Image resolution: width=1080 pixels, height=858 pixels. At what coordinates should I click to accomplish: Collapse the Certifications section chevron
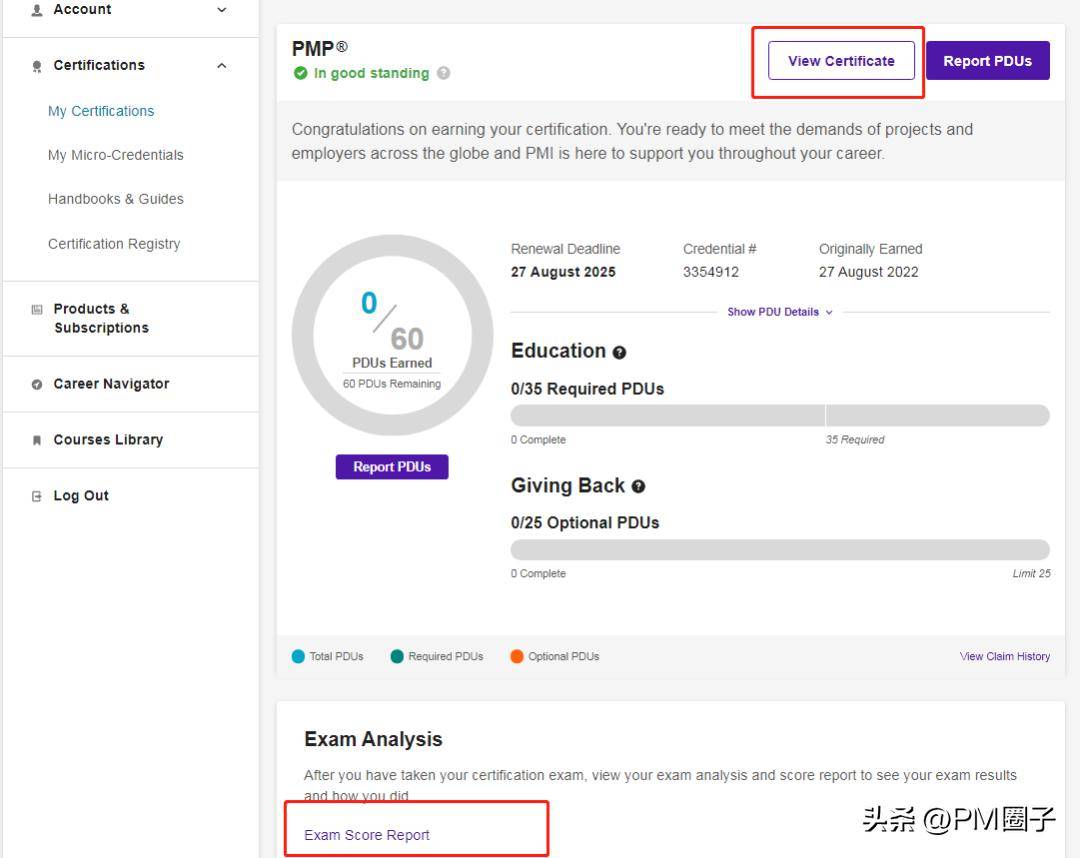tap(222, 65)
